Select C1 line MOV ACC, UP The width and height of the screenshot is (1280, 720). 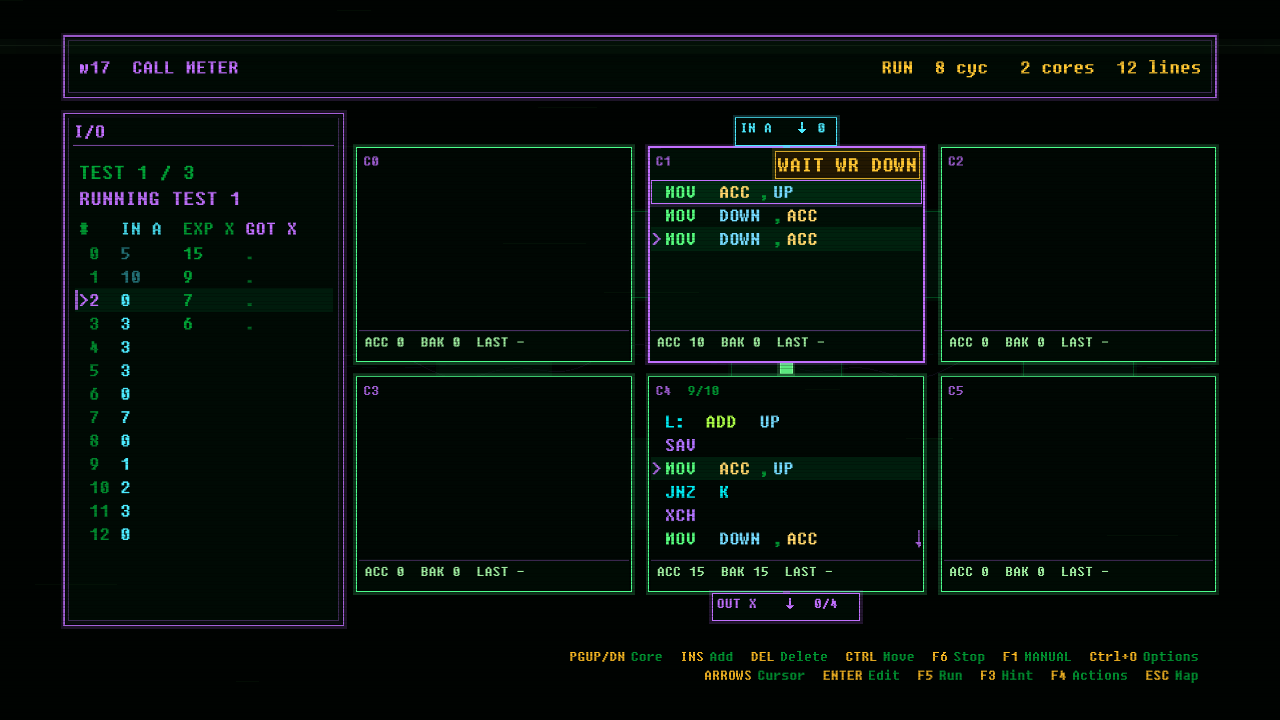pyautogui.click(x=786, y=192)
